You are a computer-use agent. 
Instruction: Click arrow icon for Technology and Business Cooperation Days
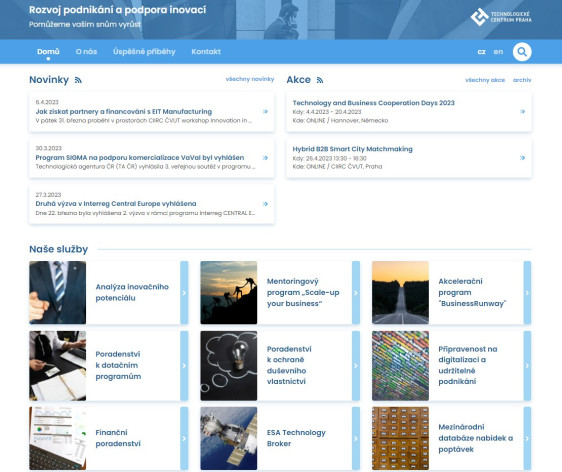522,111
